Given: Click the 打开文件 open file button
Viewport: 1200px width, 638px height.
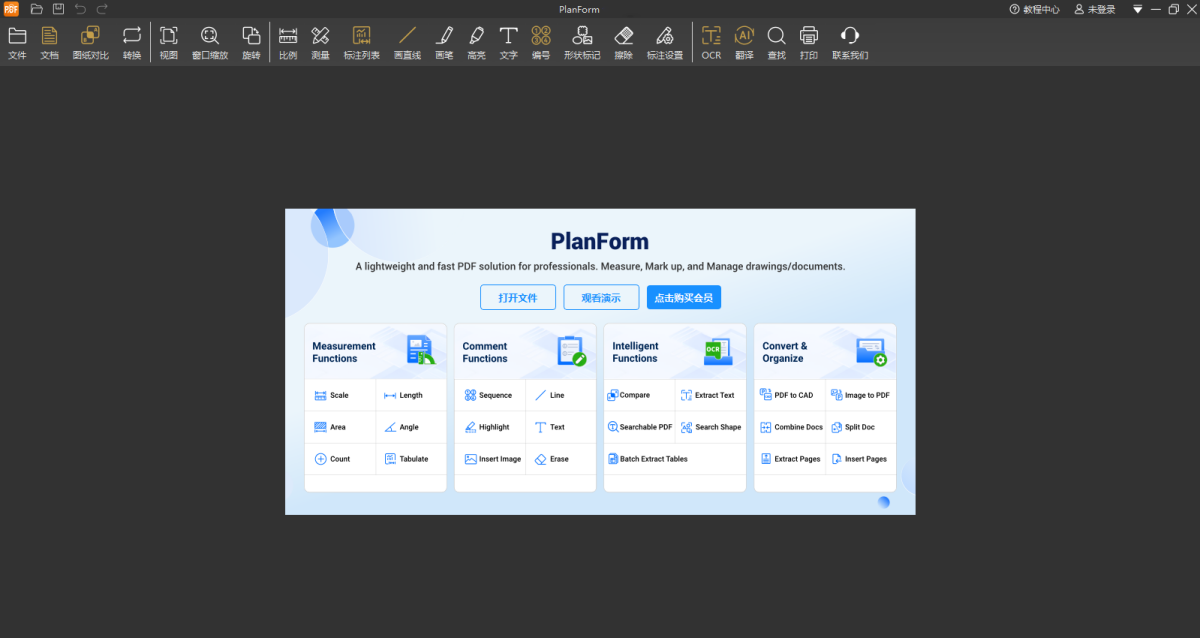Looking at the screenshot, I should point(517,297).
